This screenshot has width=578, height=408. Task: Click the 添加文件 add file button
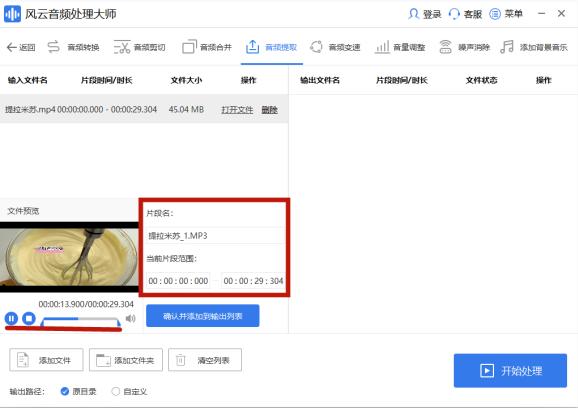tap(46, 360)
